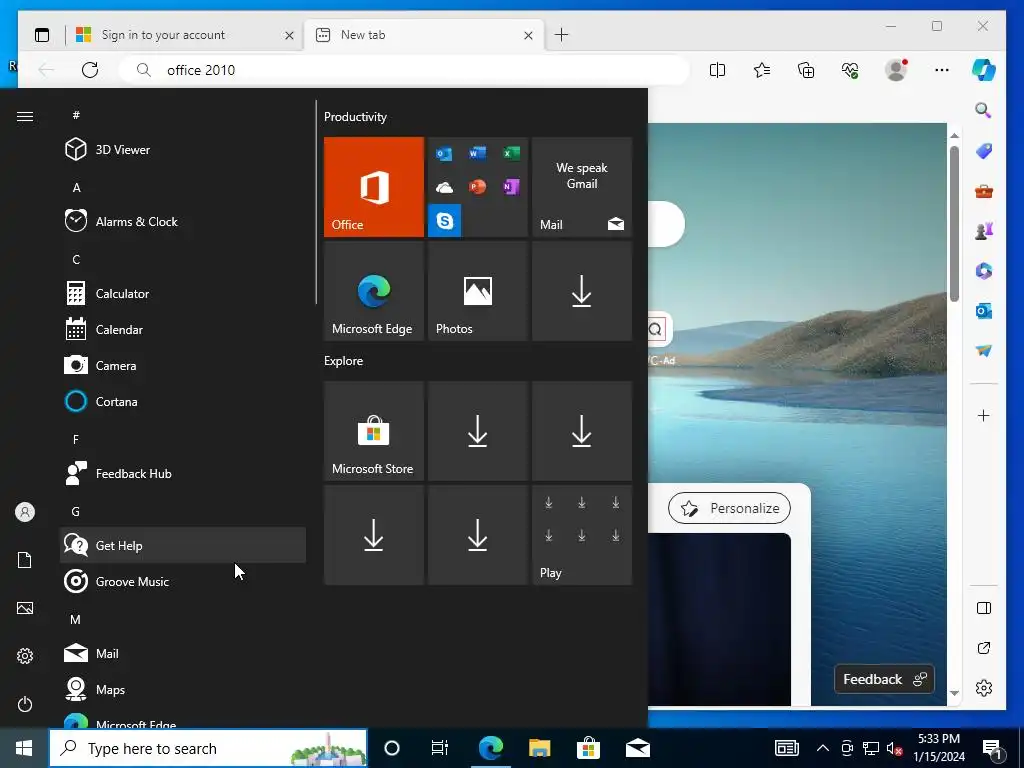Show hidden tray icons chevron
Viewport: 1024px width, 768px height.
click(x=823, y=748)
